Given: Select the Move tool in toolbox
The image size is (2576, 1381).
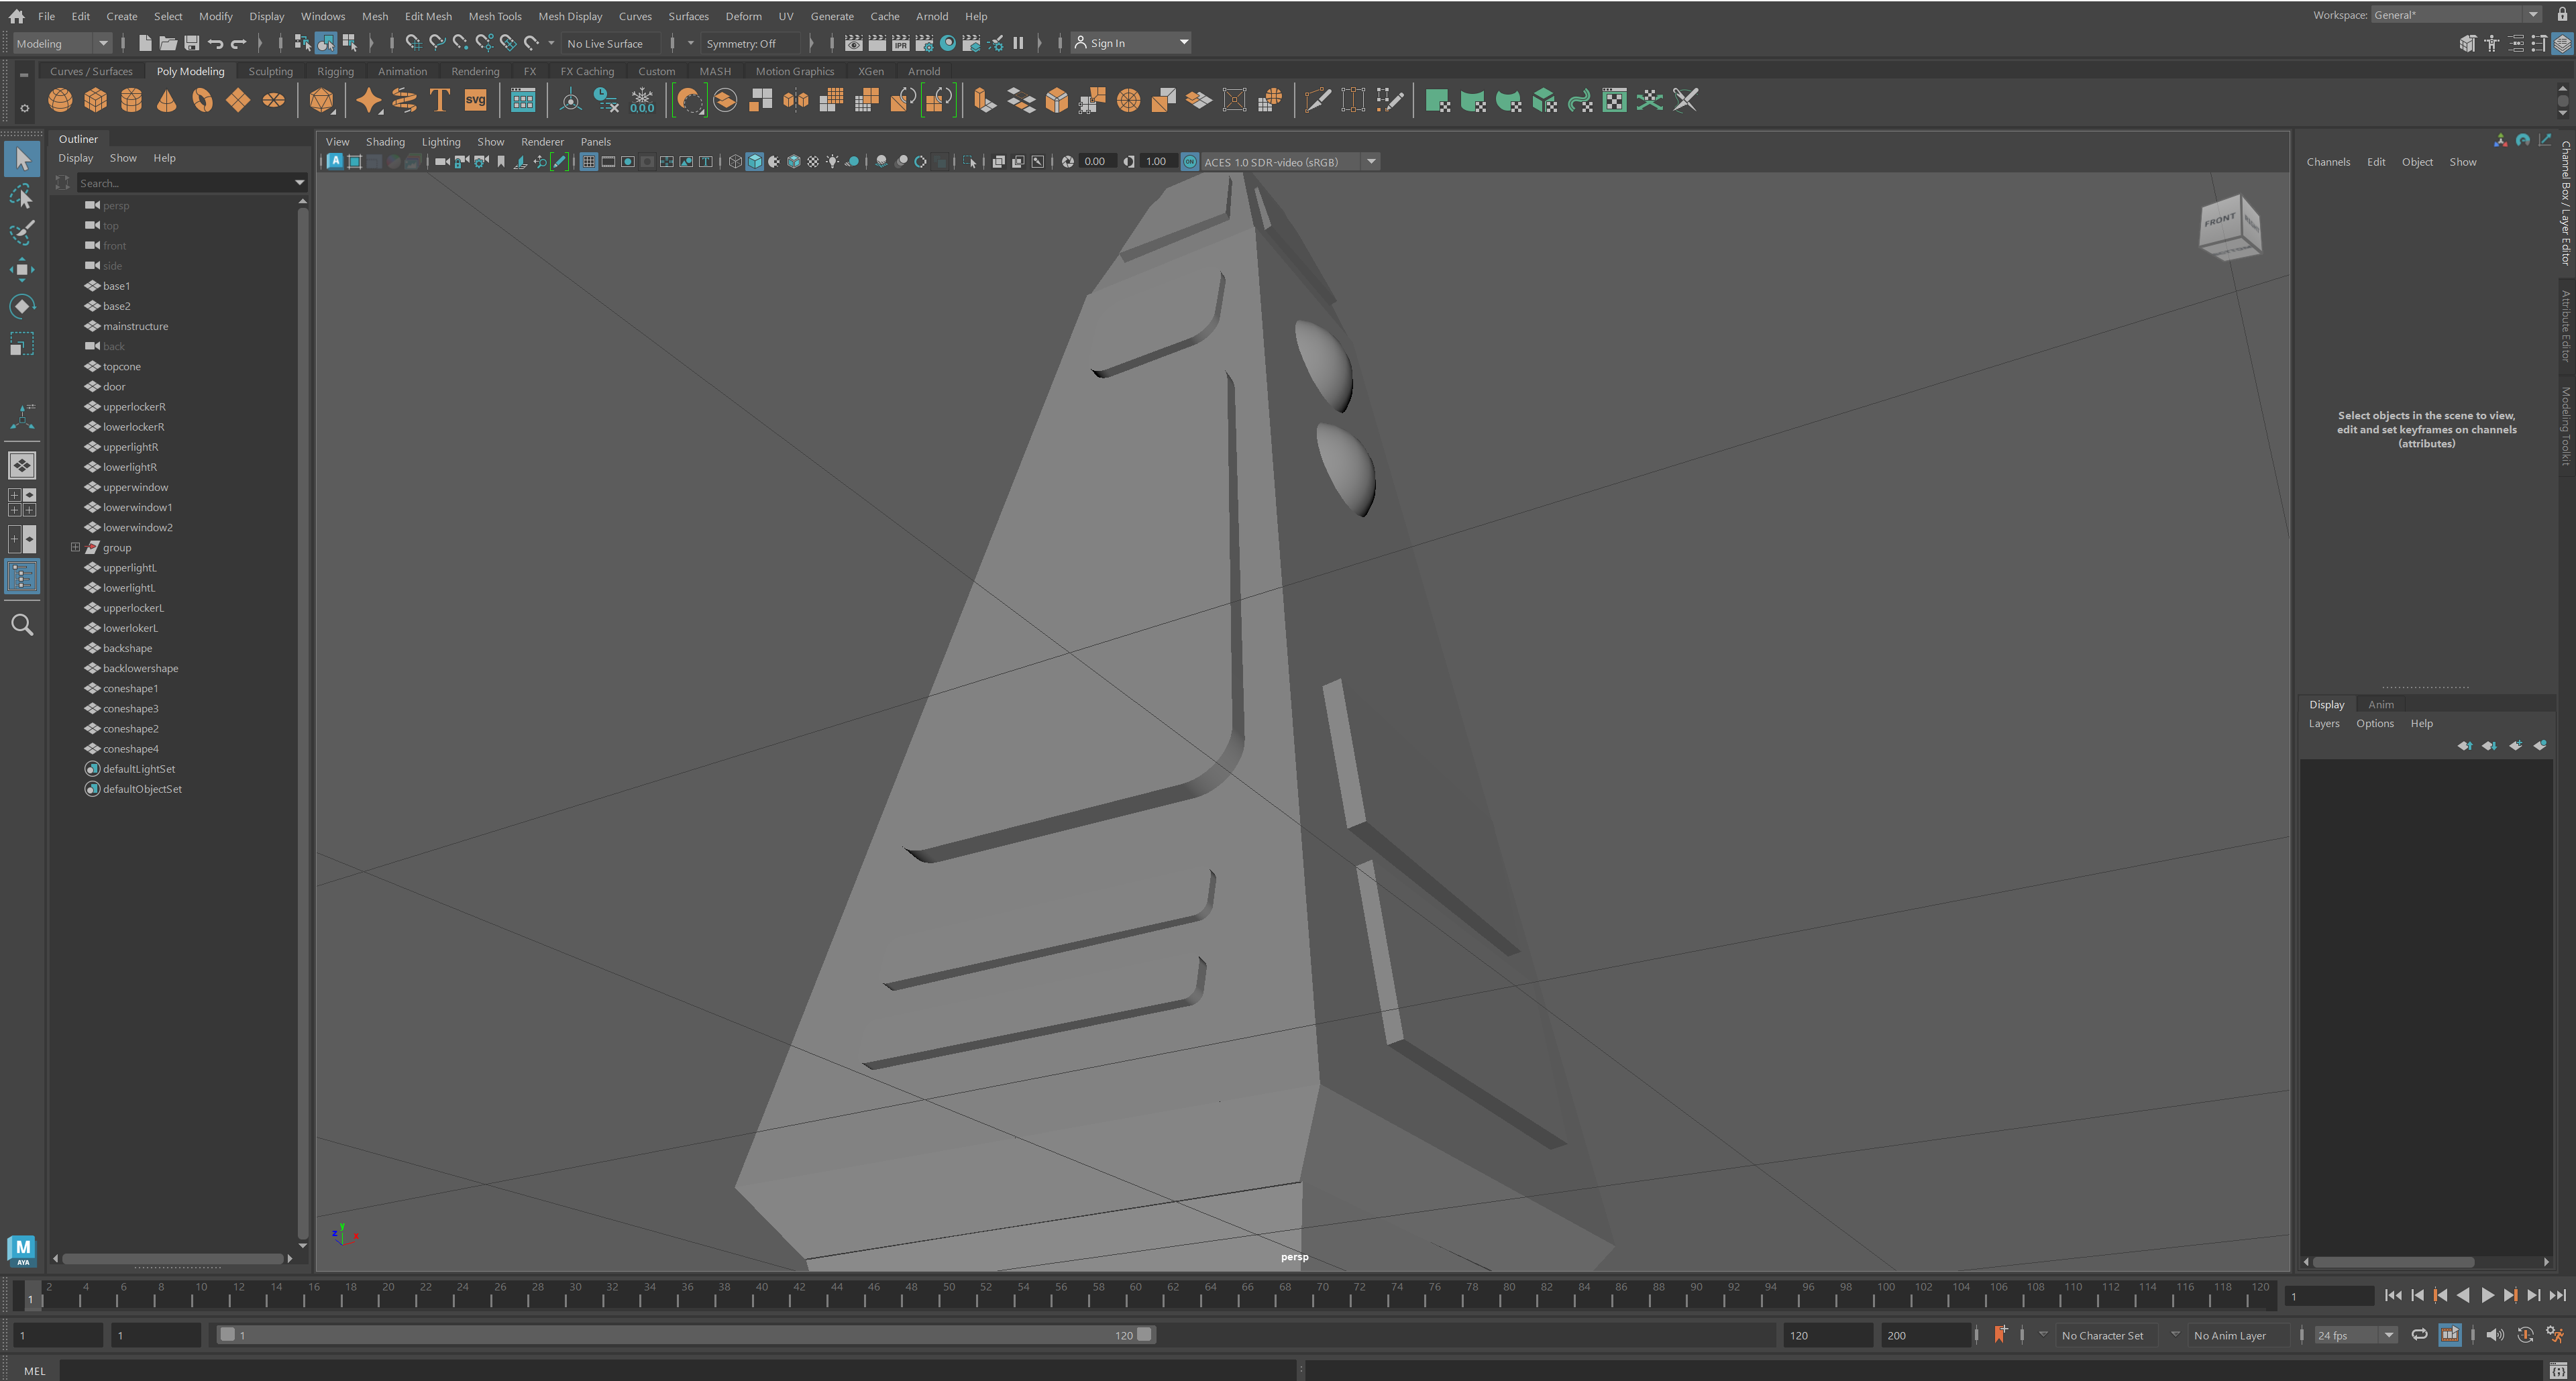Looking at the screenshot, I should pos(22,269).
